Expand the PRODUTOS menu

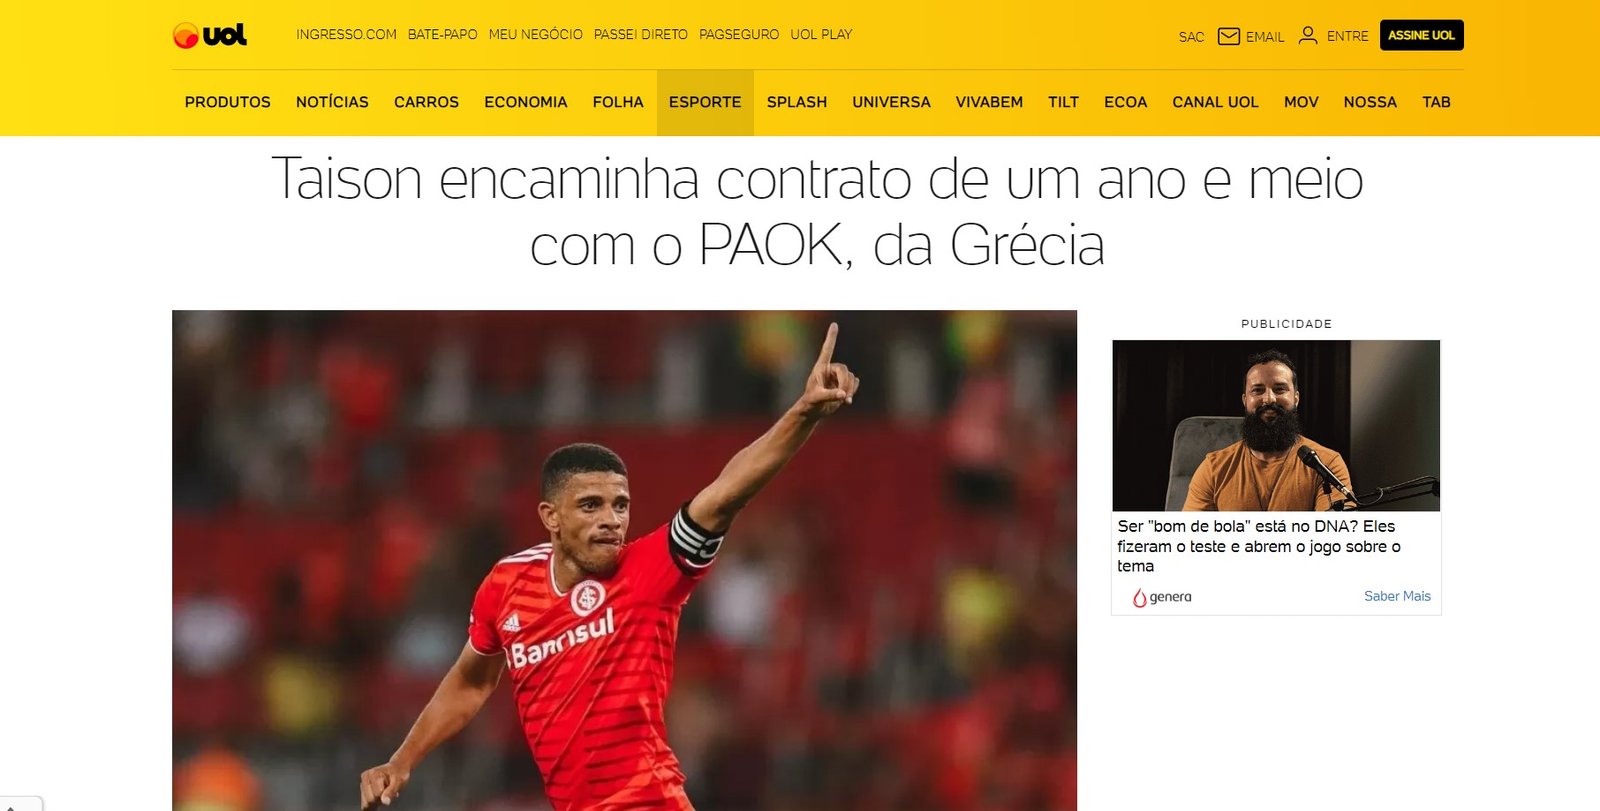click(x=228, y=102)
